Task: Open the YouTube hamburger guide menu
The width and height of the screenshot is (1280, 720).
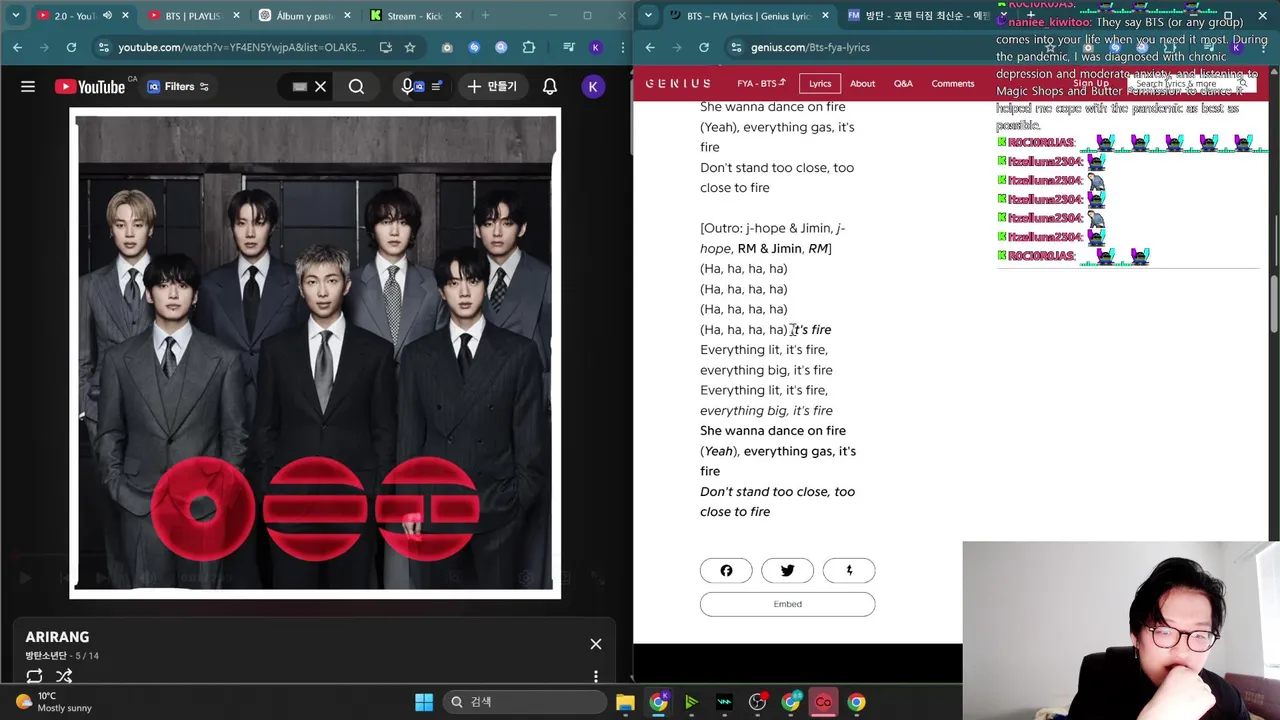Action: click(28, 87)
